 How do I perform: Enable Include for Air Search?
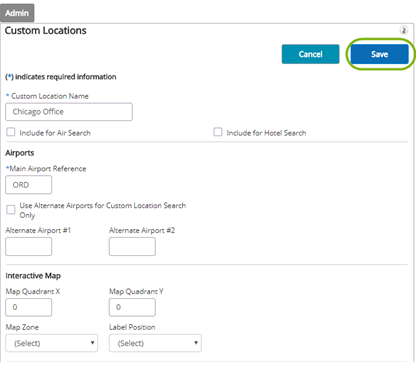tap(11, 132)
